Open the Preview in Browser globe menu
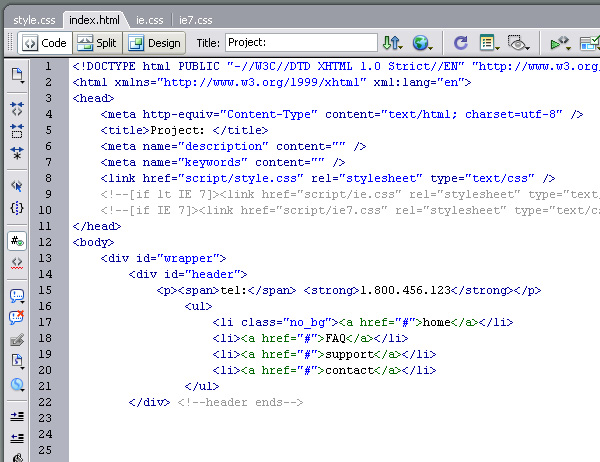 pos(422,42)
